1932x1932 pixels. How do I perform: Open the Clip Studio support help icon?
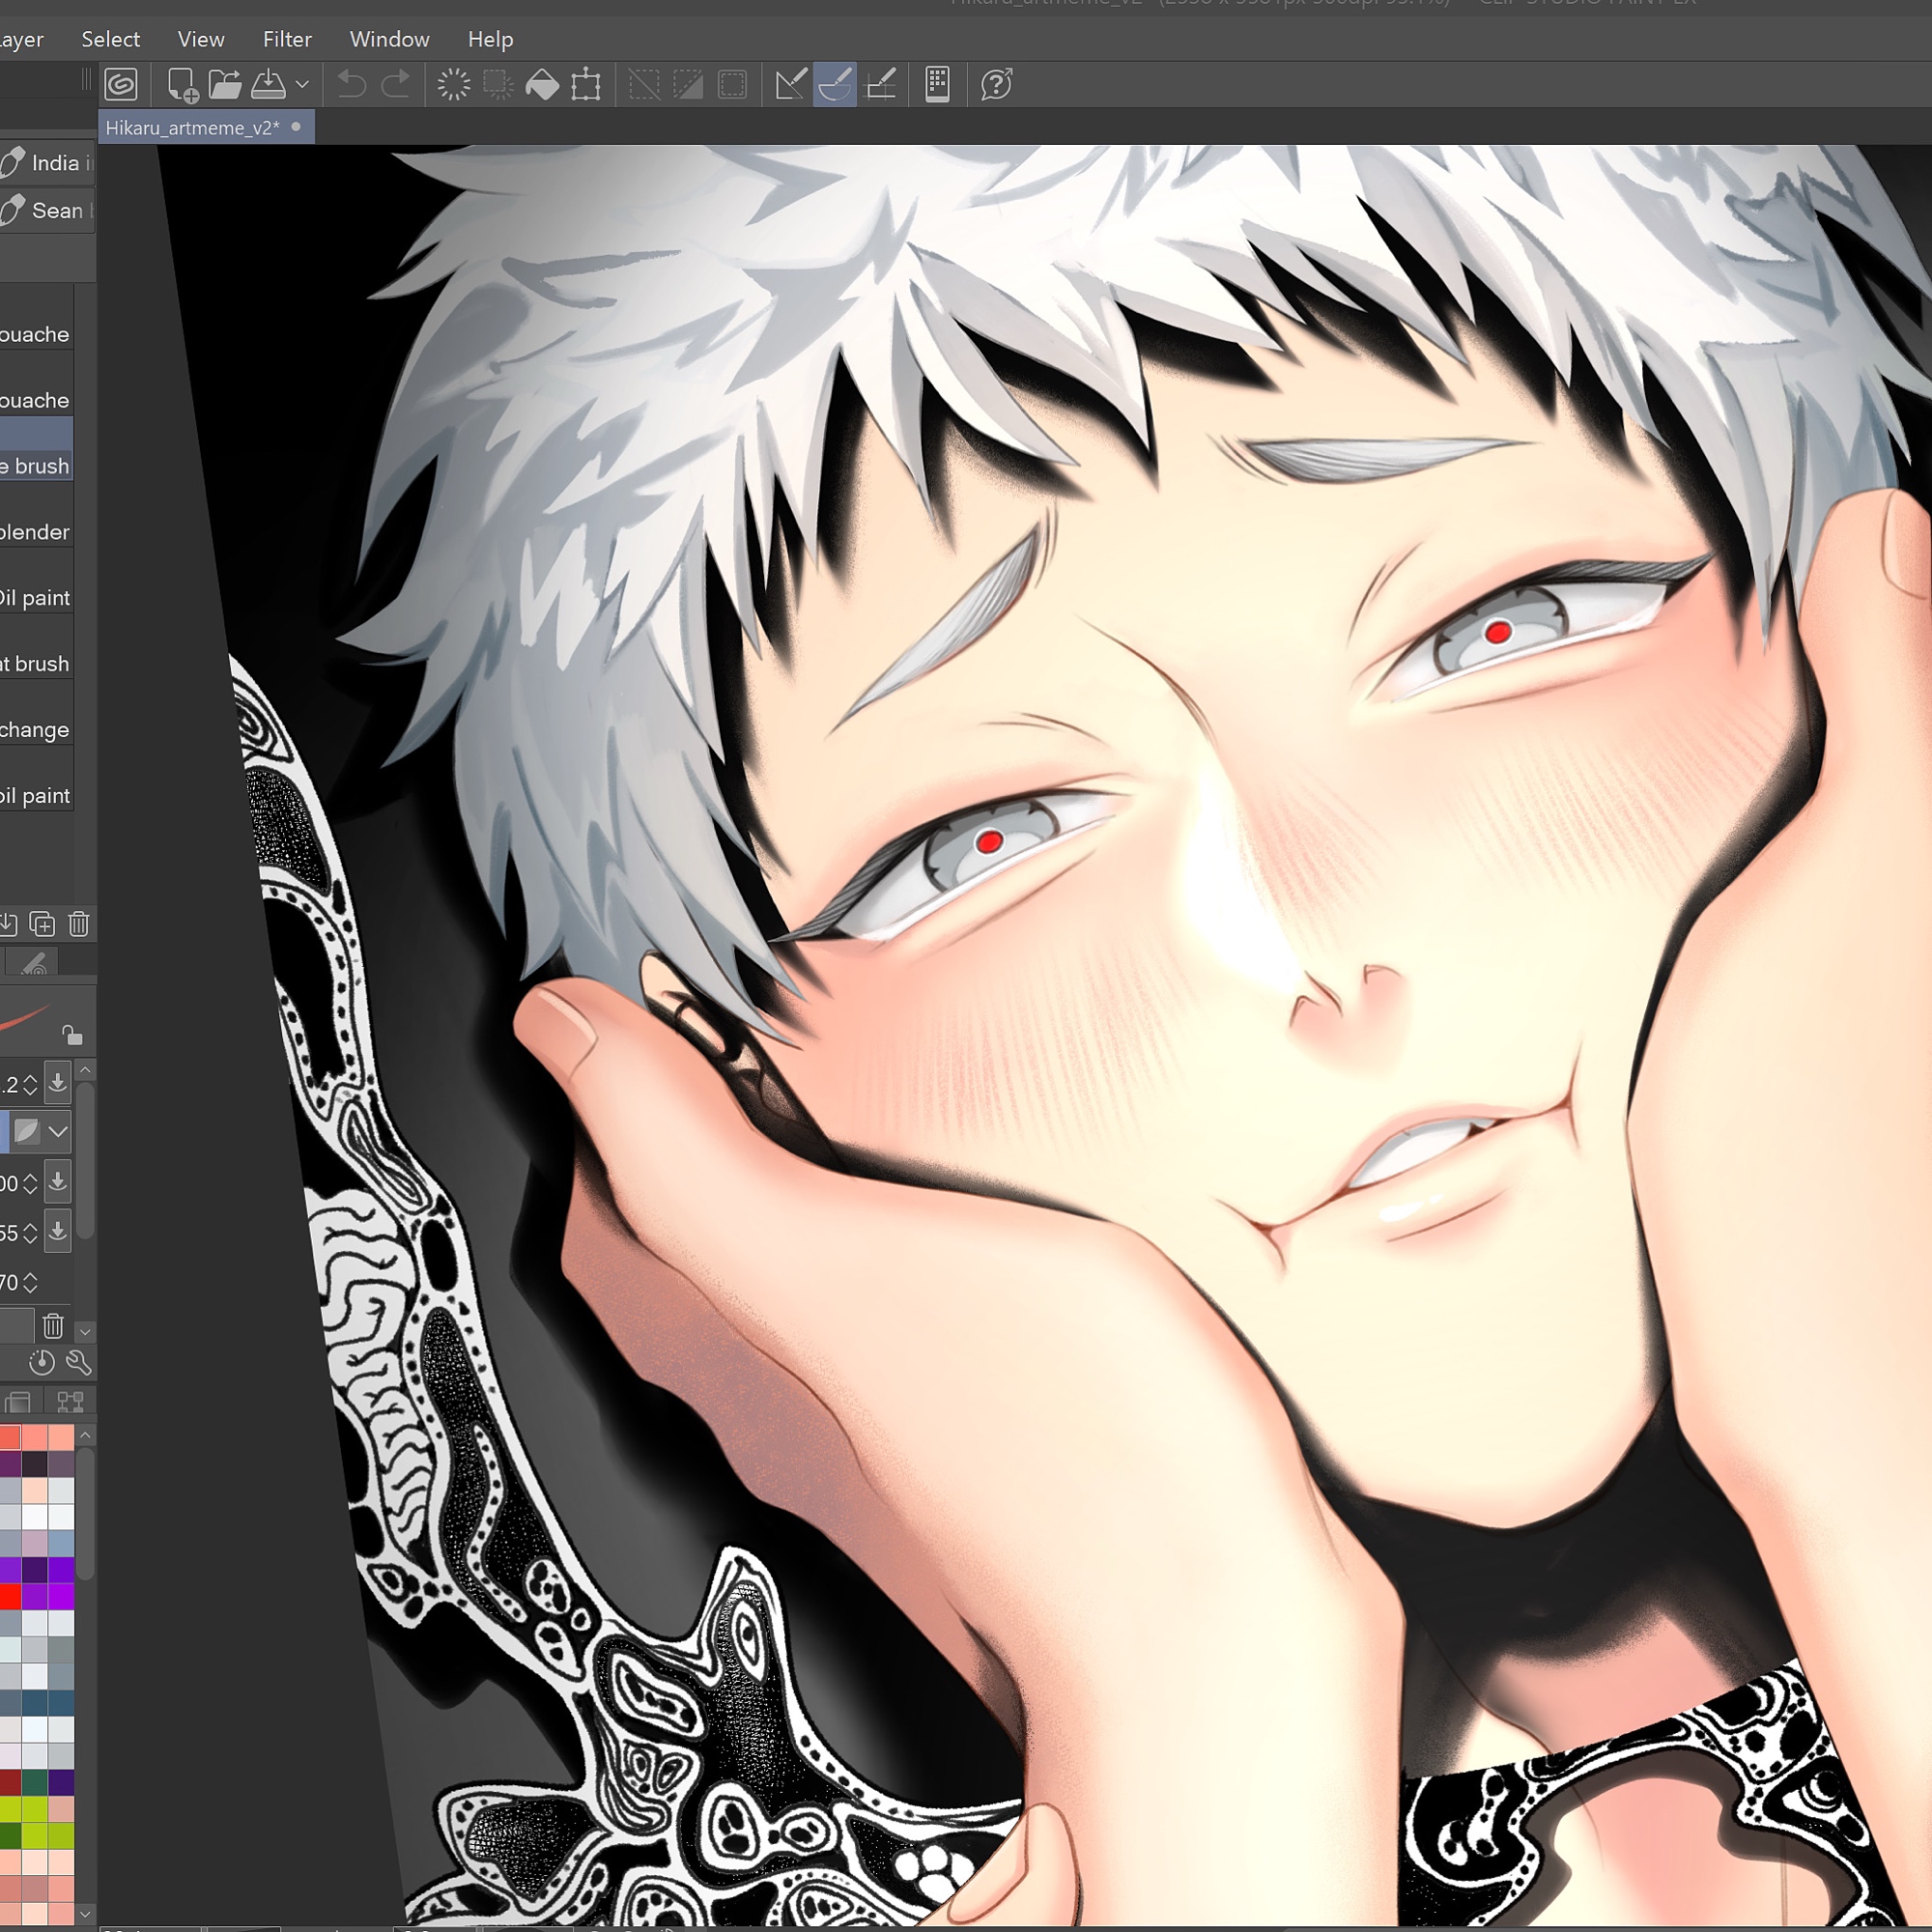997,85
